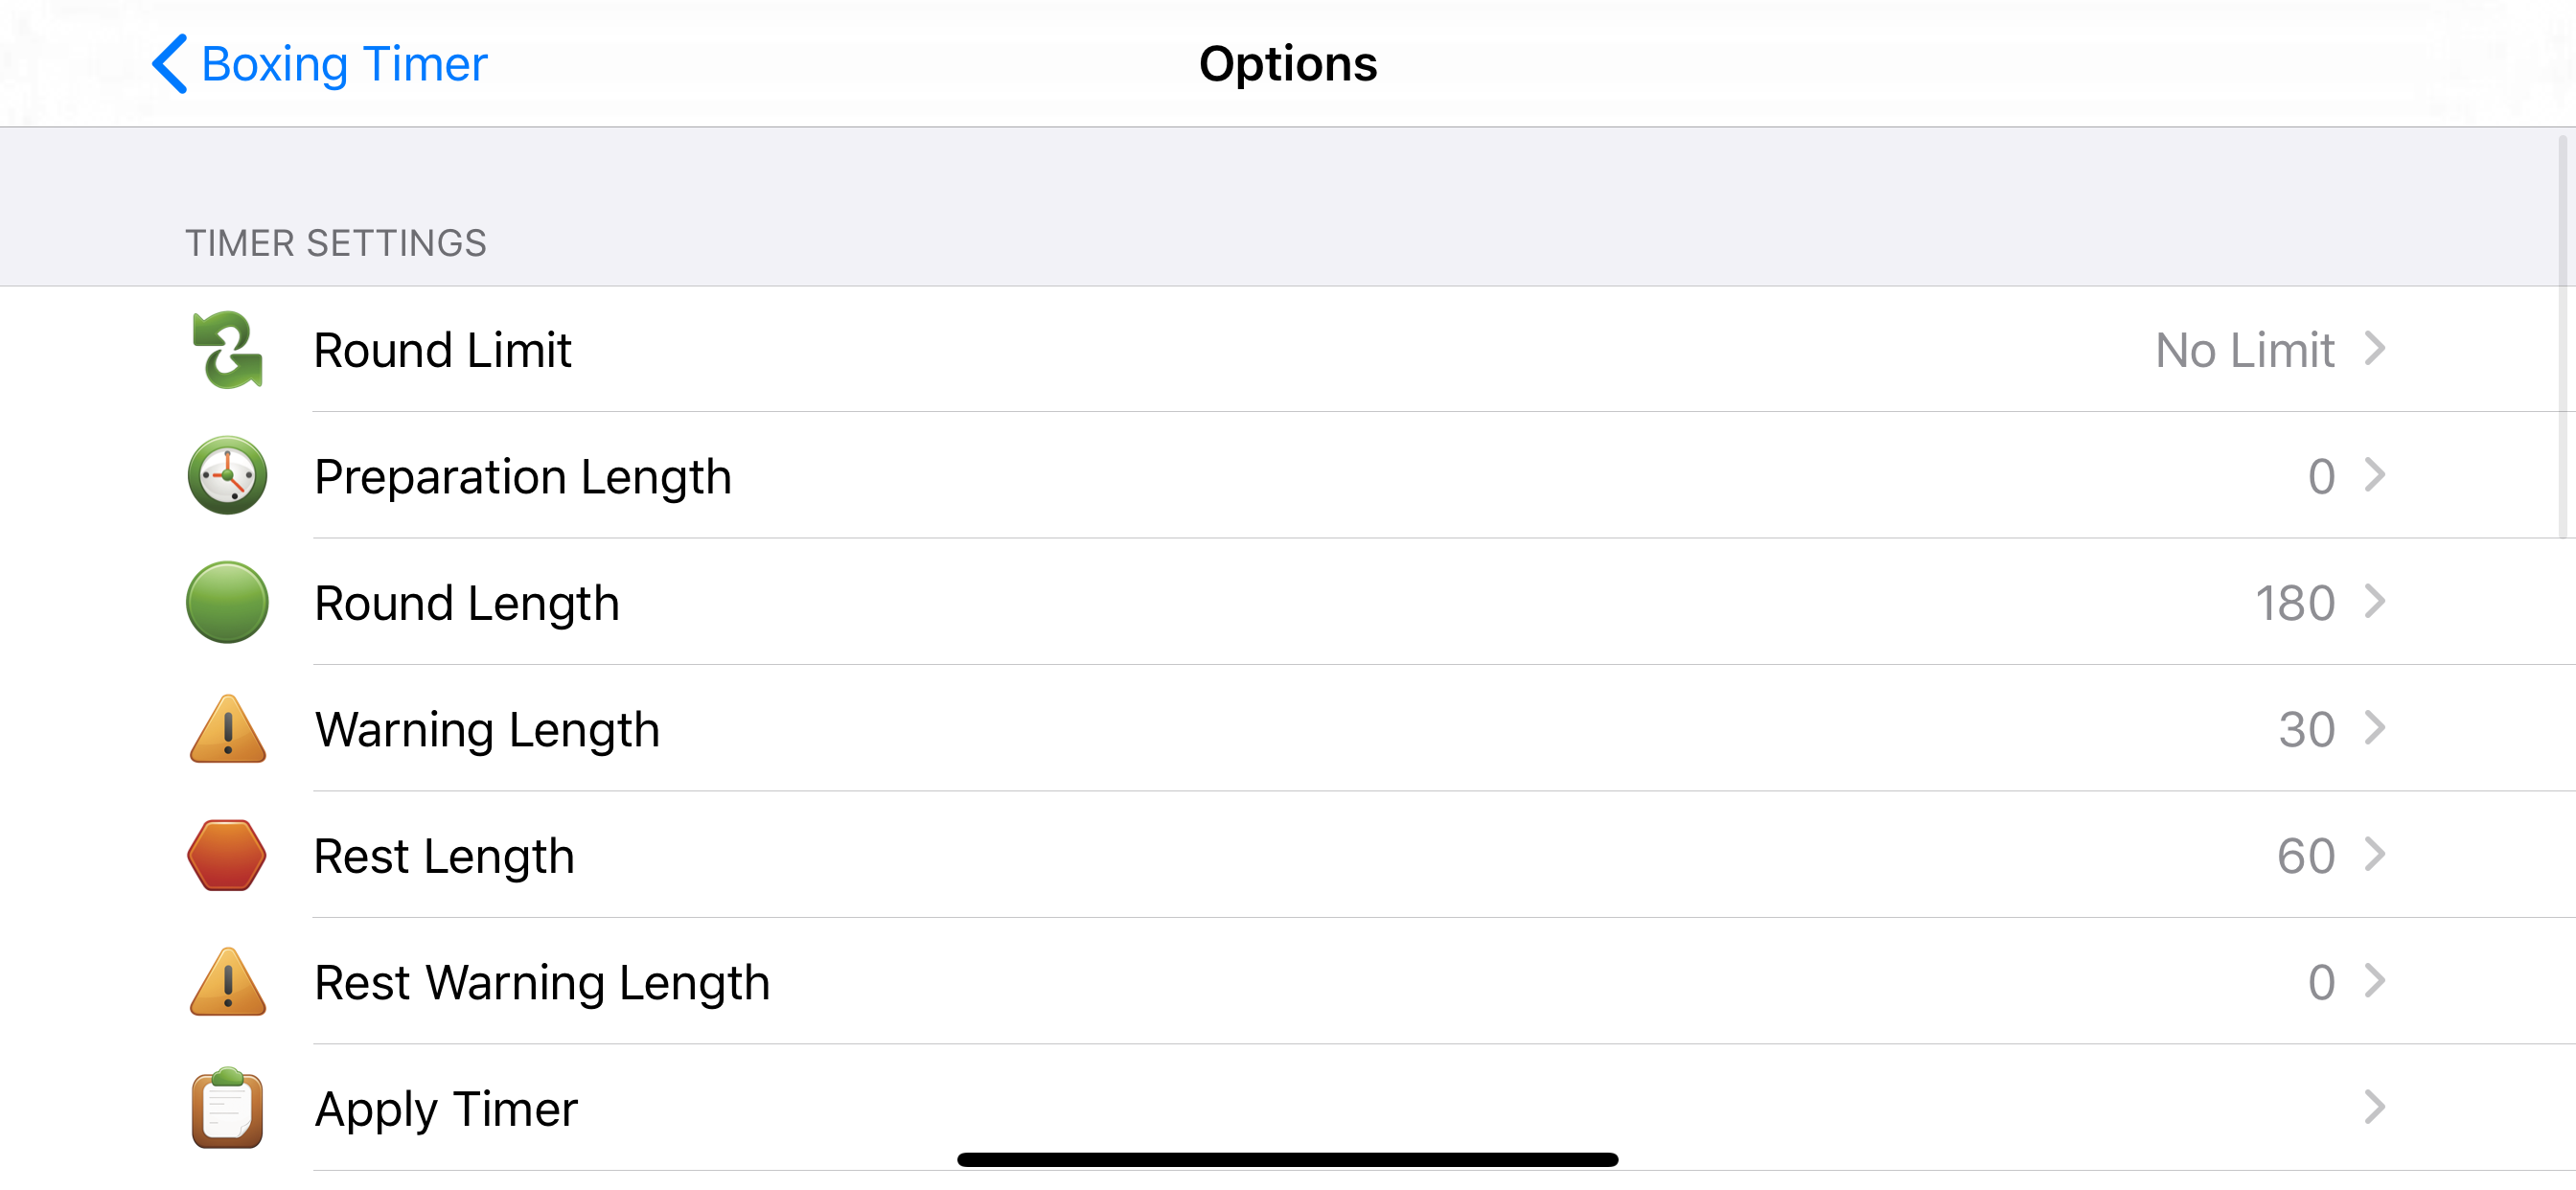This screenshot has width=2576, height=1190.
Task: Tap the home indicator bar at bottom
Action: [x=1287, y=1160]
